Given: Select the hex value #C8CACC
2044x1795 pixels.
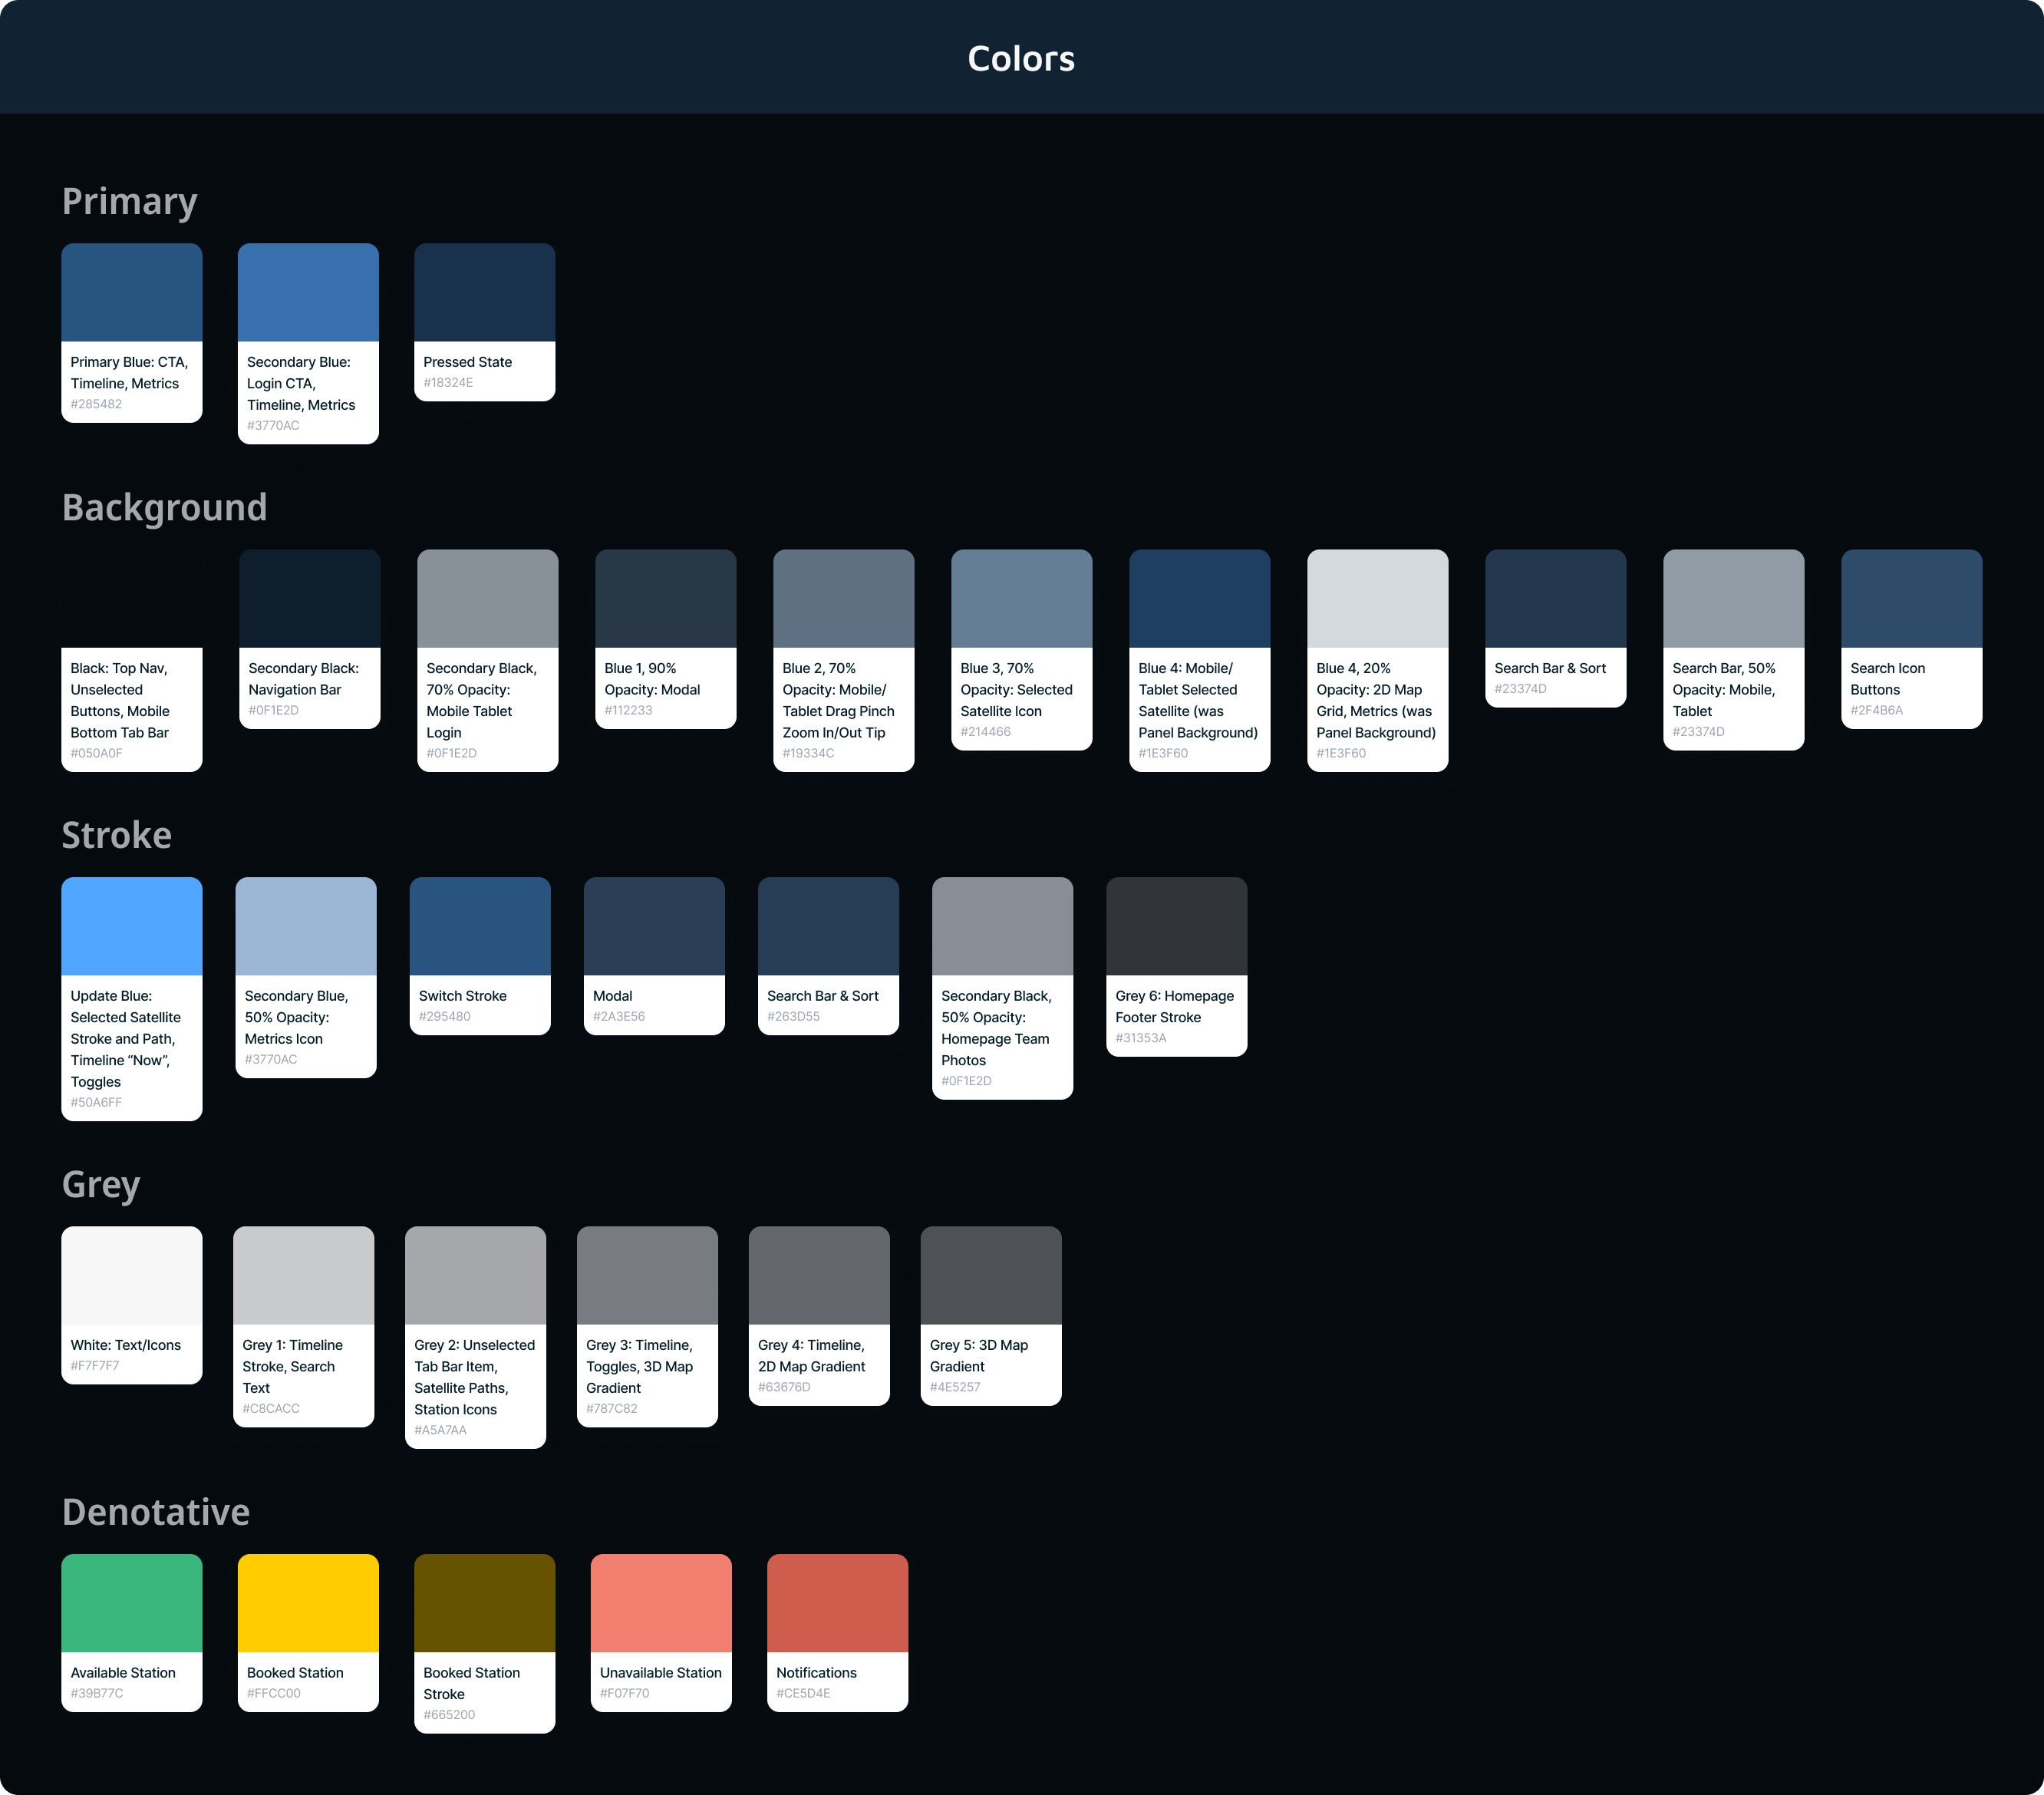Looking at the screenshot, I should 271,1409.
